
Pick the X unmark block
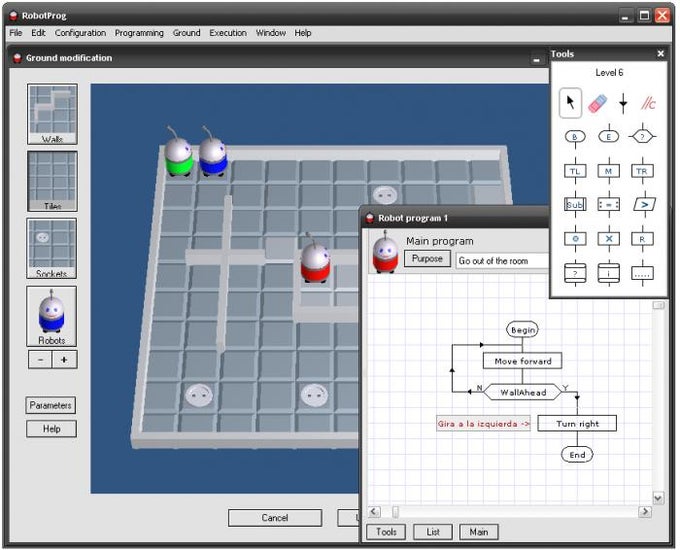tap(608, 239)
